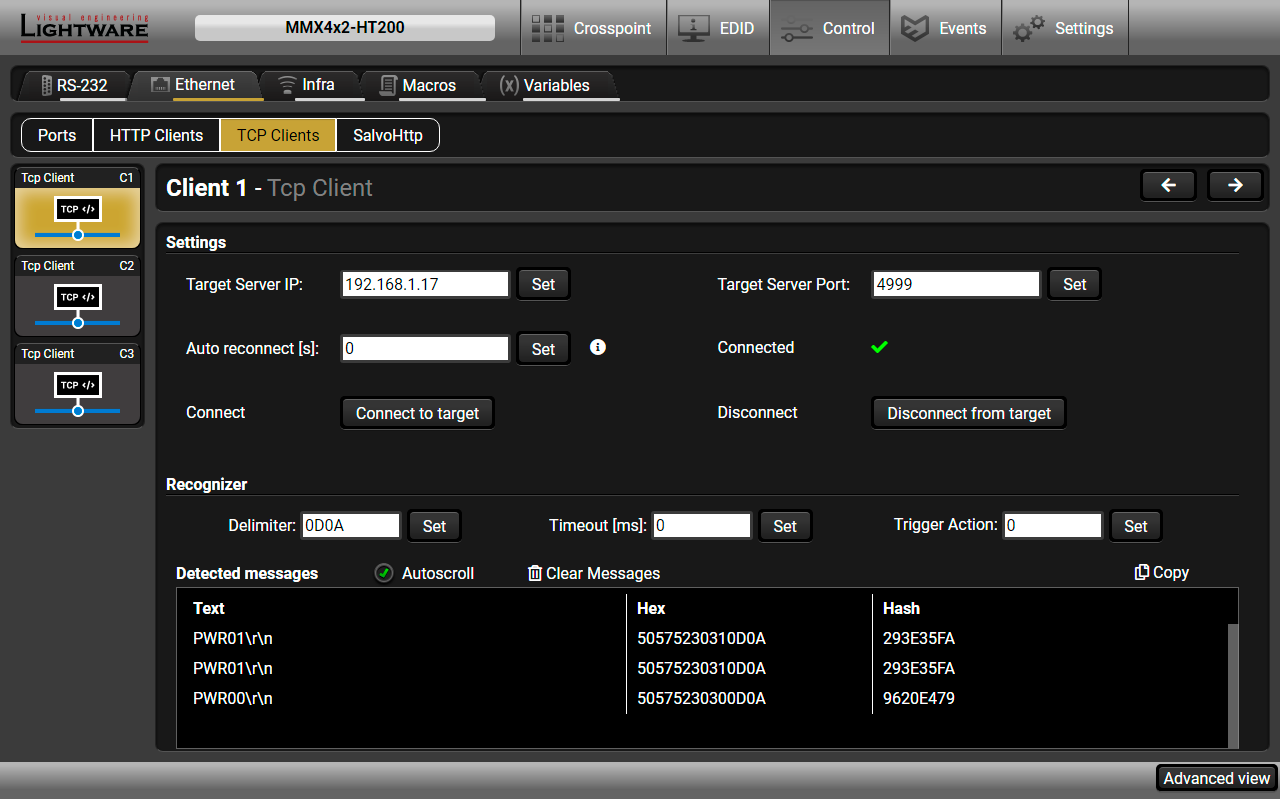1280x799 pixels.
Task: Click the detected messages scrollbar
Action: click(1233, 685)
